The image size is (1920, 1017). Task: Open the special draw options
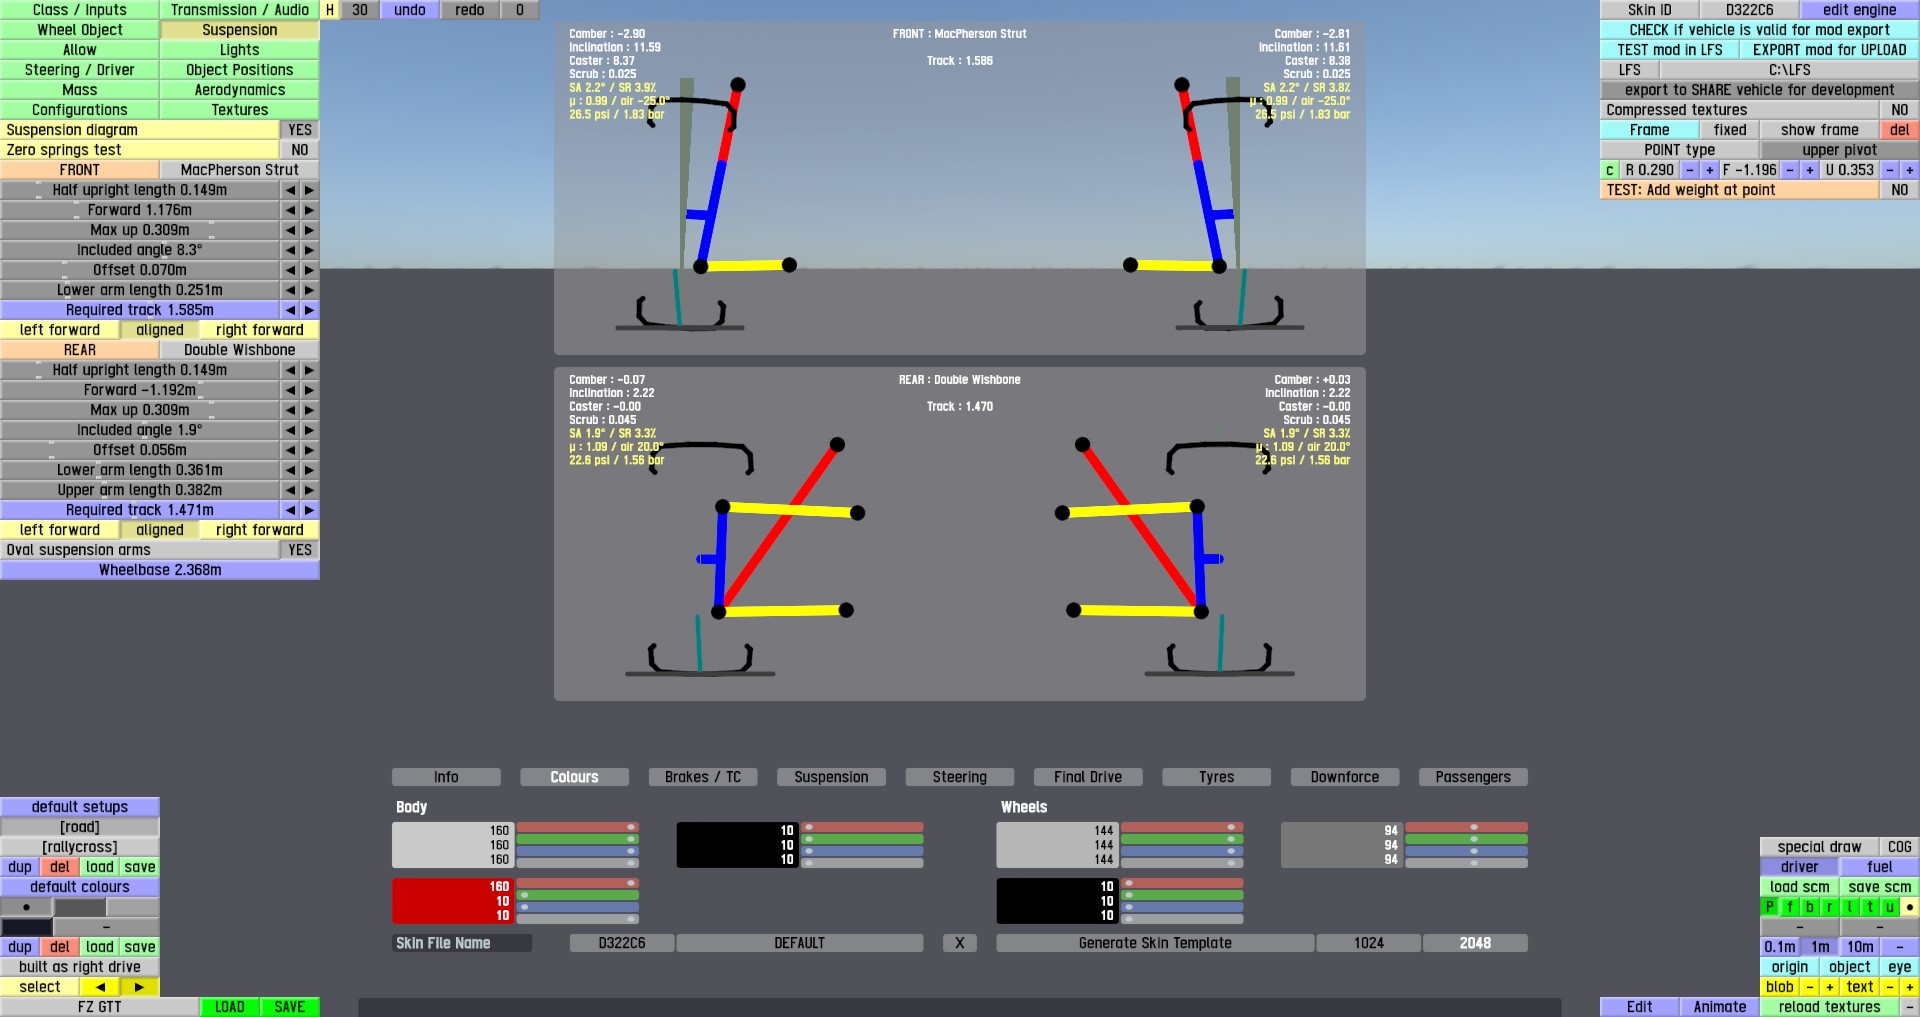pyautogui.click(x=1820, y=847)
